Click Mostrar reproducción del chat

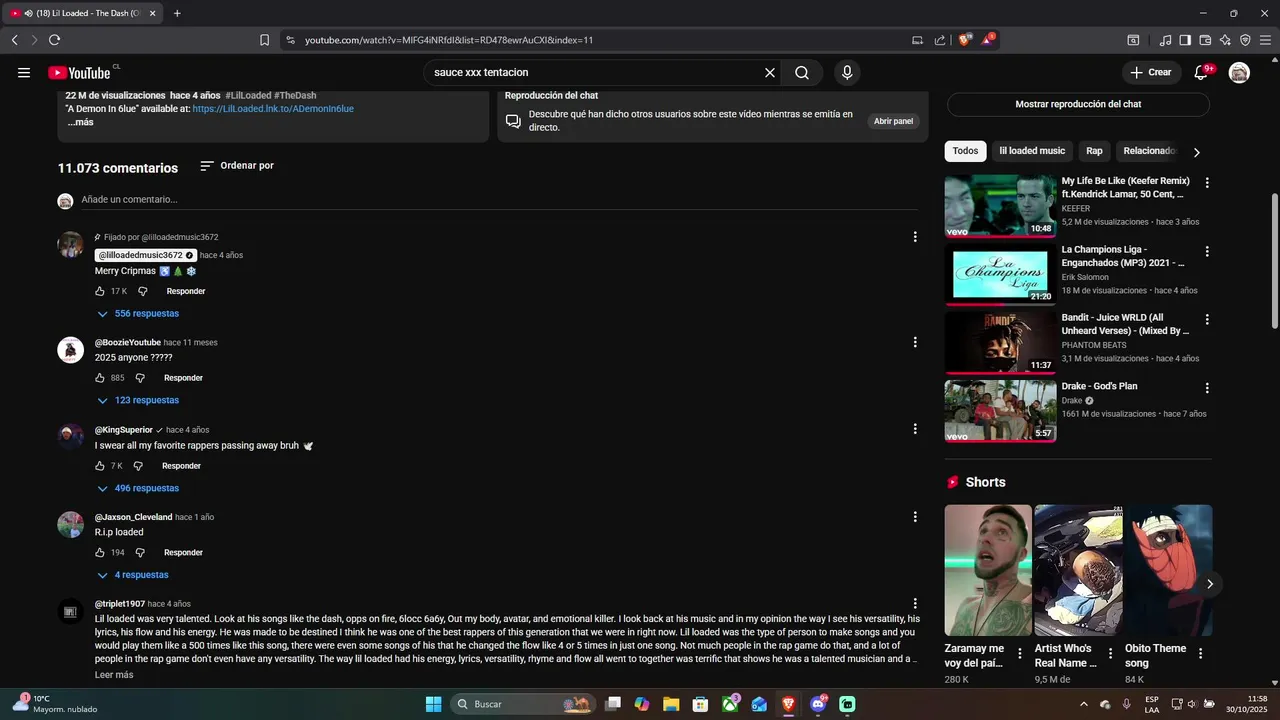coord(1078,104)
